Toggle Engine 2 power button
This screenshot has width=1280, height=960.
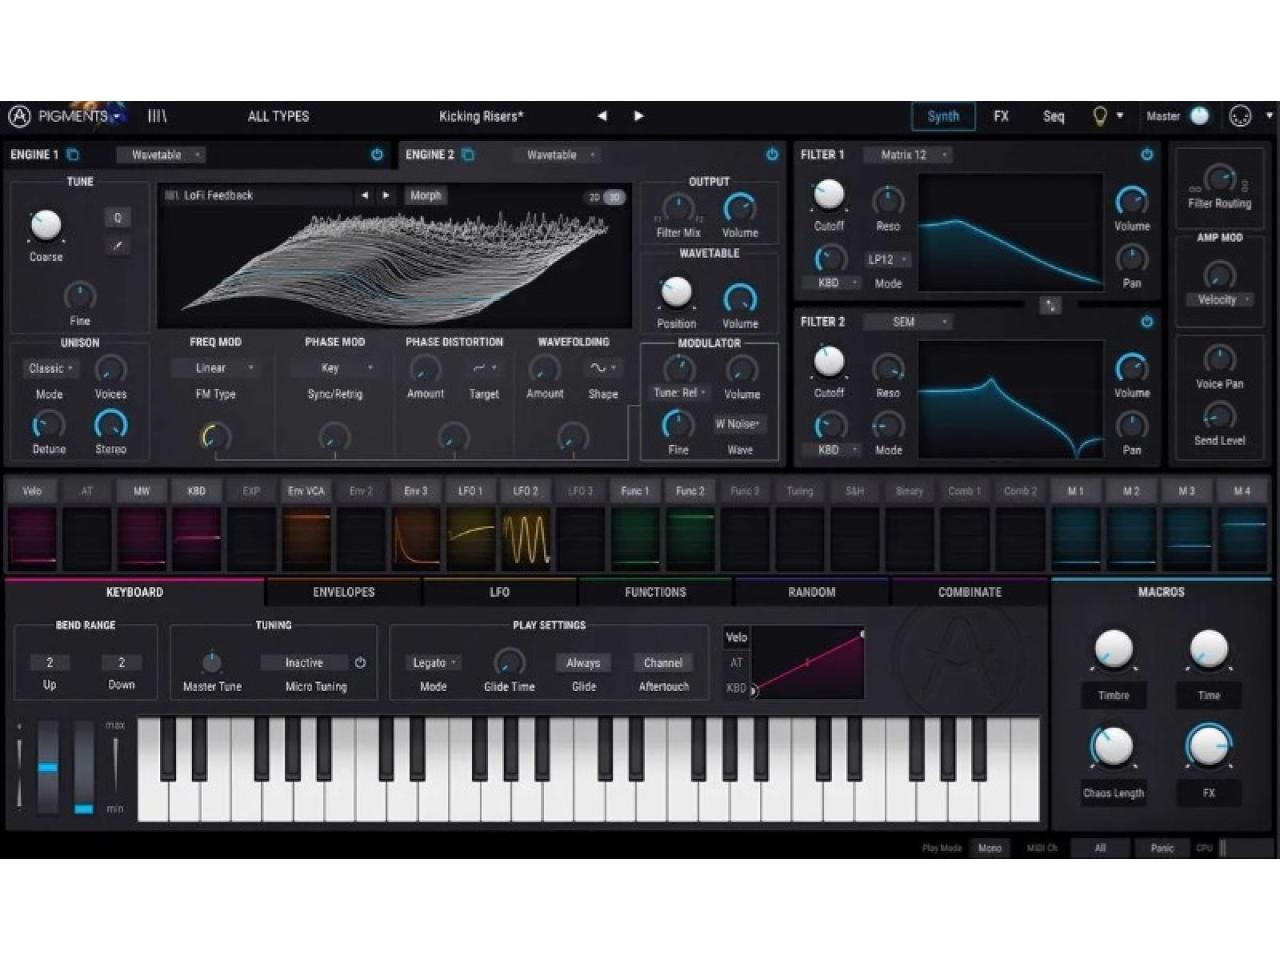point(772,155)
